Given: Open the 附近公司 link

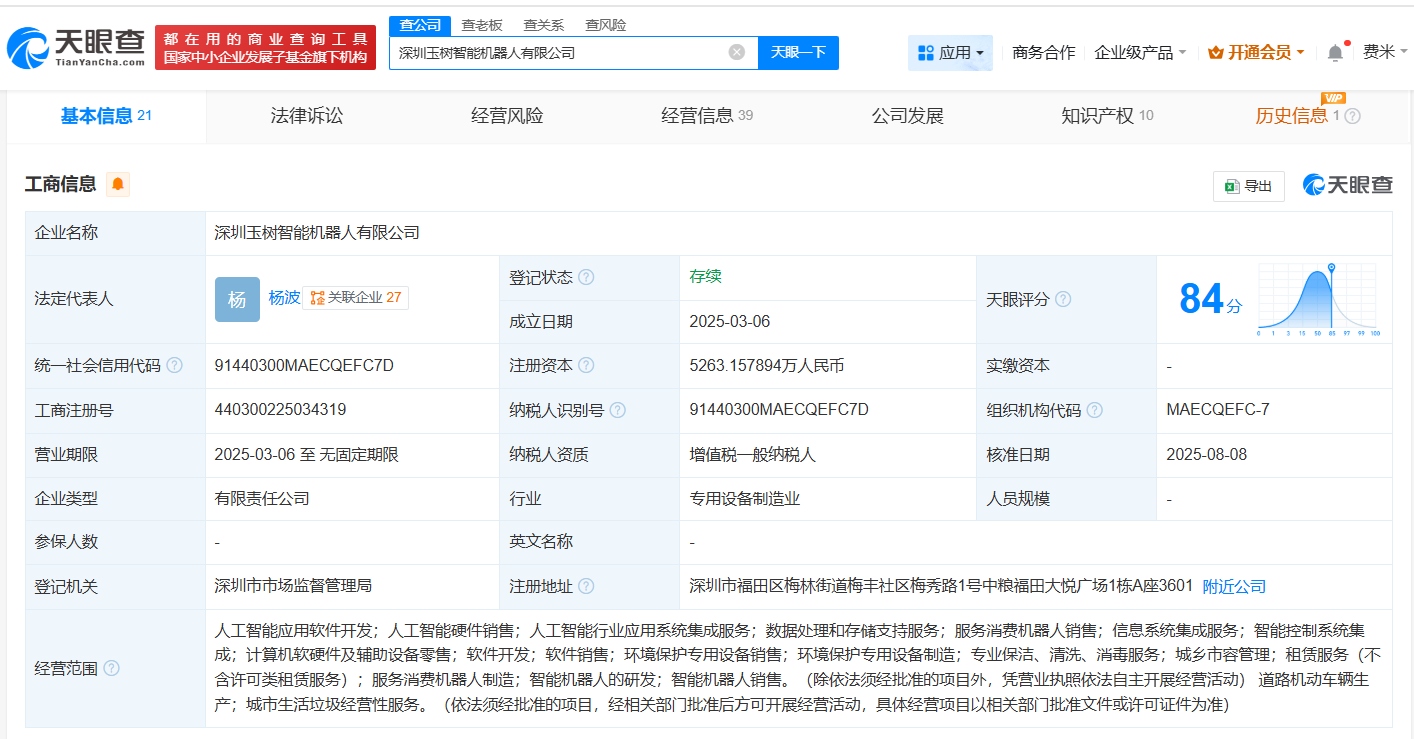Looking at the screenshot, I should (x=1233, y=586).
